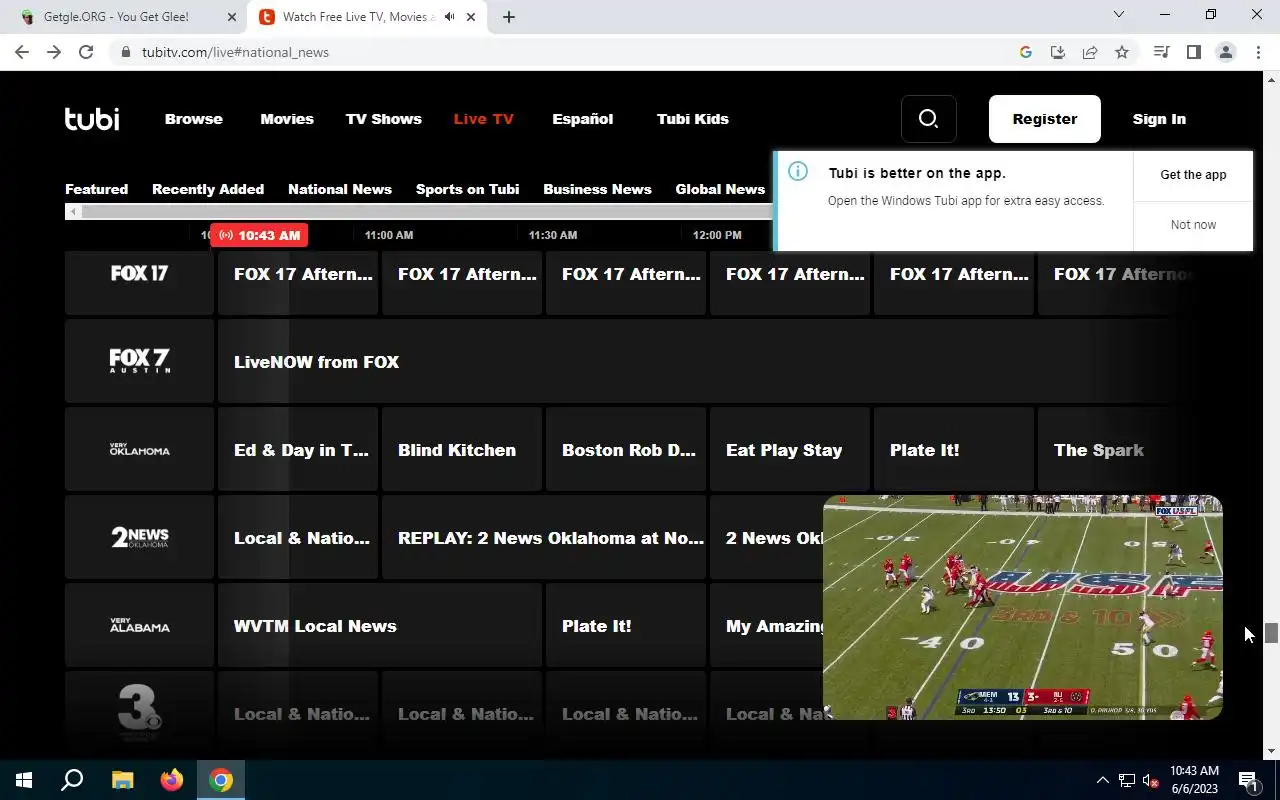1280x800 pixels.
Task: Click the browser back arrow
Action: coord(22,52)
